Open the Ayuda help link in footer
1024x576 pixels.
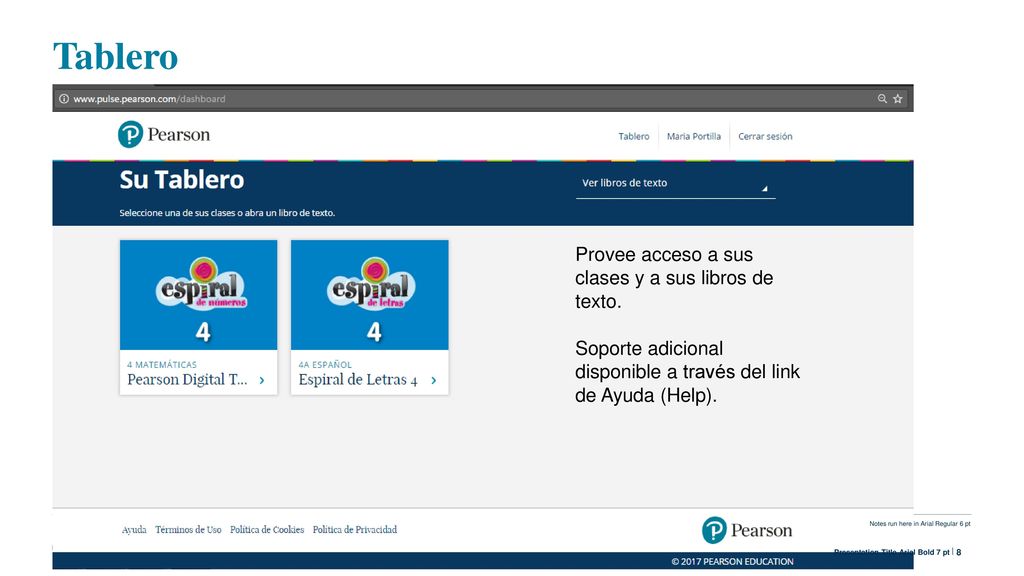pos(134,530)
